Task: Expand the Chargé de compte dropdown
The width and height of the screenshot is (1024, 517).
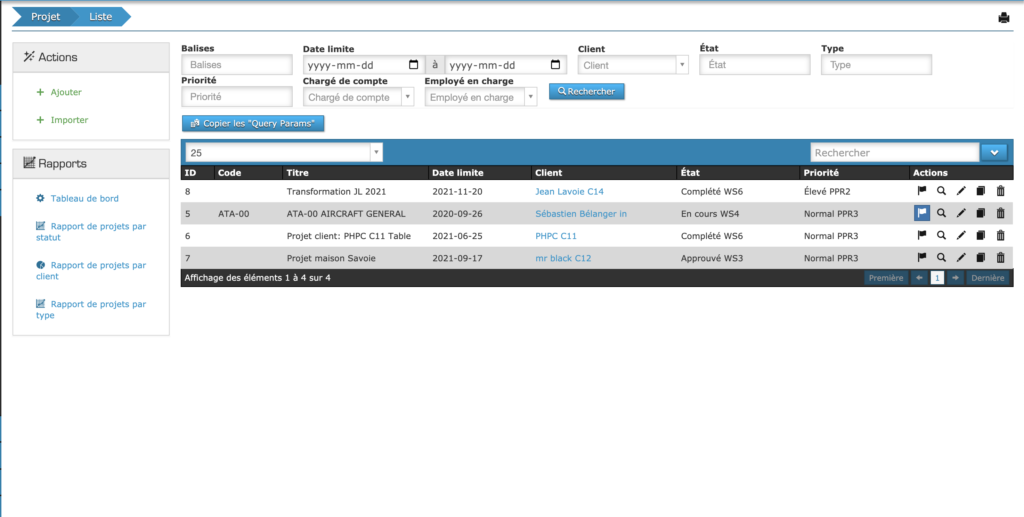Action: pyautogui.click(x=358, y=97)
